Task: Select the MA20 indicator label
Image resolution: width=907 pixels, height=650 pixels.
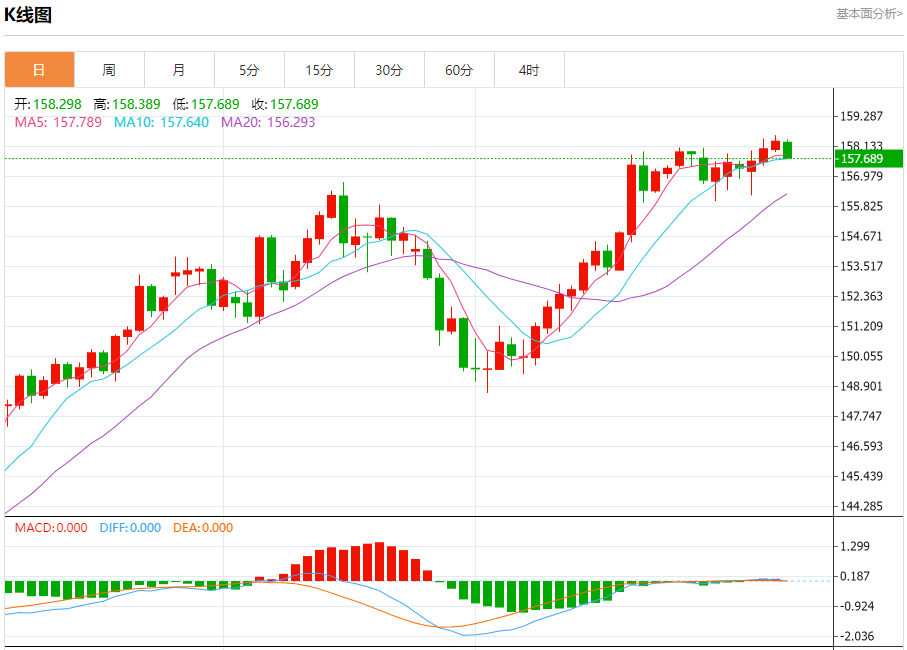Action: pyautogui.click(x=267, y=122)
